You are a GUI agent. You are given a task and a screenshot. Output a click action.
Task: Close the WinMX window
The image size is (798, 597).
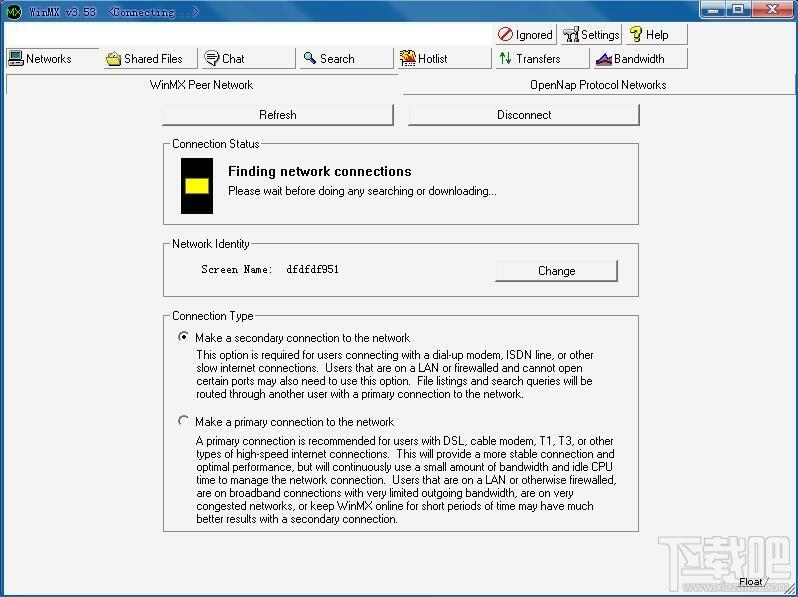click(772, 10)
